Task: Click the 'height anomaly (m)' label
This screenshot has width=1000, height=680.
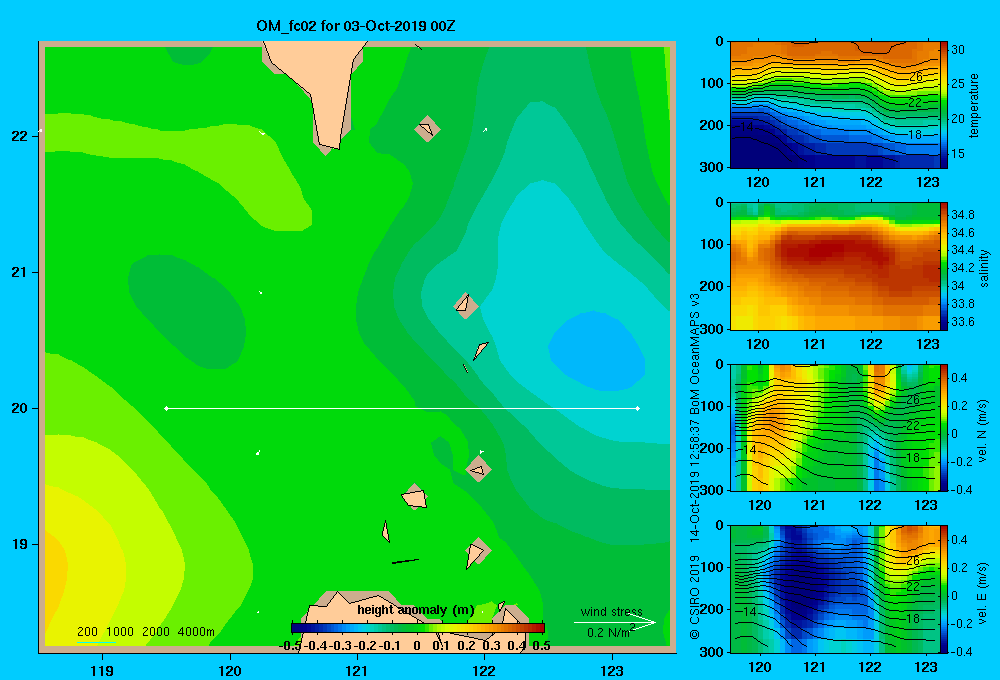Action: 416,610
